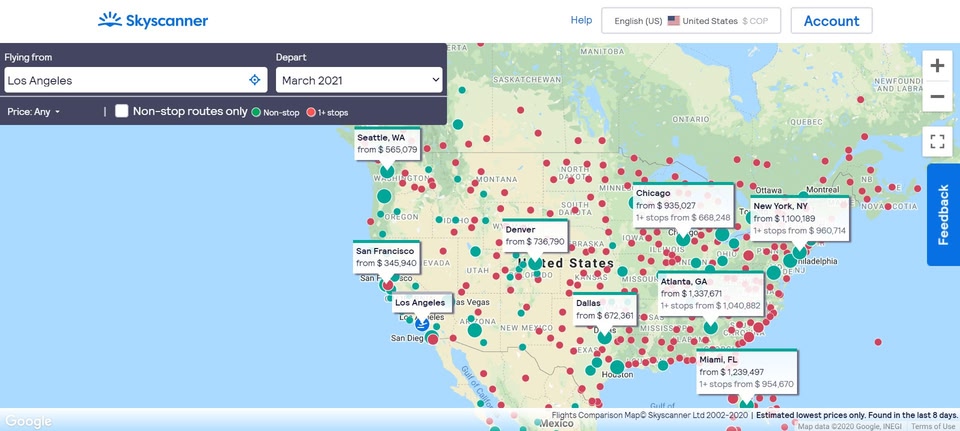Expand the Price: Any filter
960x431 pixels.
pyautogui.click(x=33, y=112)
